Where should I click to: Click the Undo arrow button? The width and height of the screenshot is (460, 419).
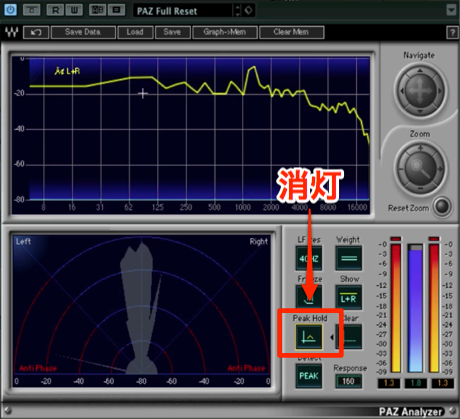click(x=36, y=32)
